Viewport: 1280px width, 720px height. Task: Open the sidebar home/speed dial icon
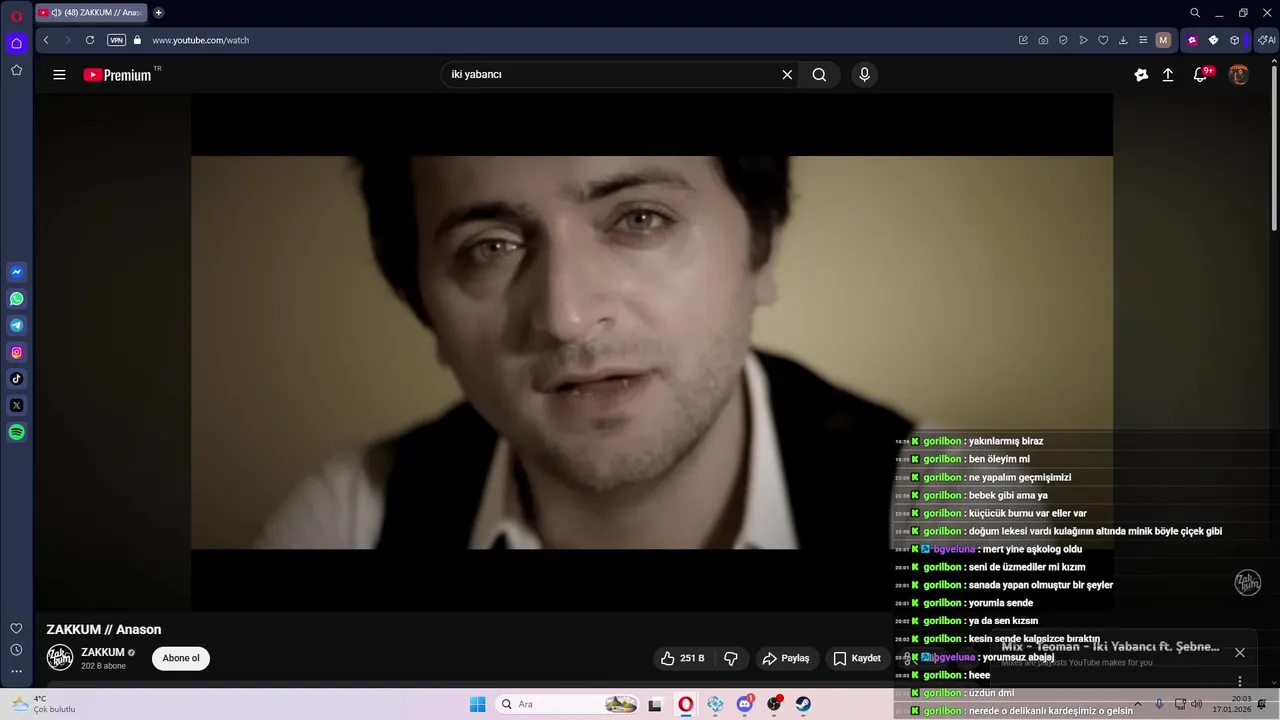tap(17, 43)
